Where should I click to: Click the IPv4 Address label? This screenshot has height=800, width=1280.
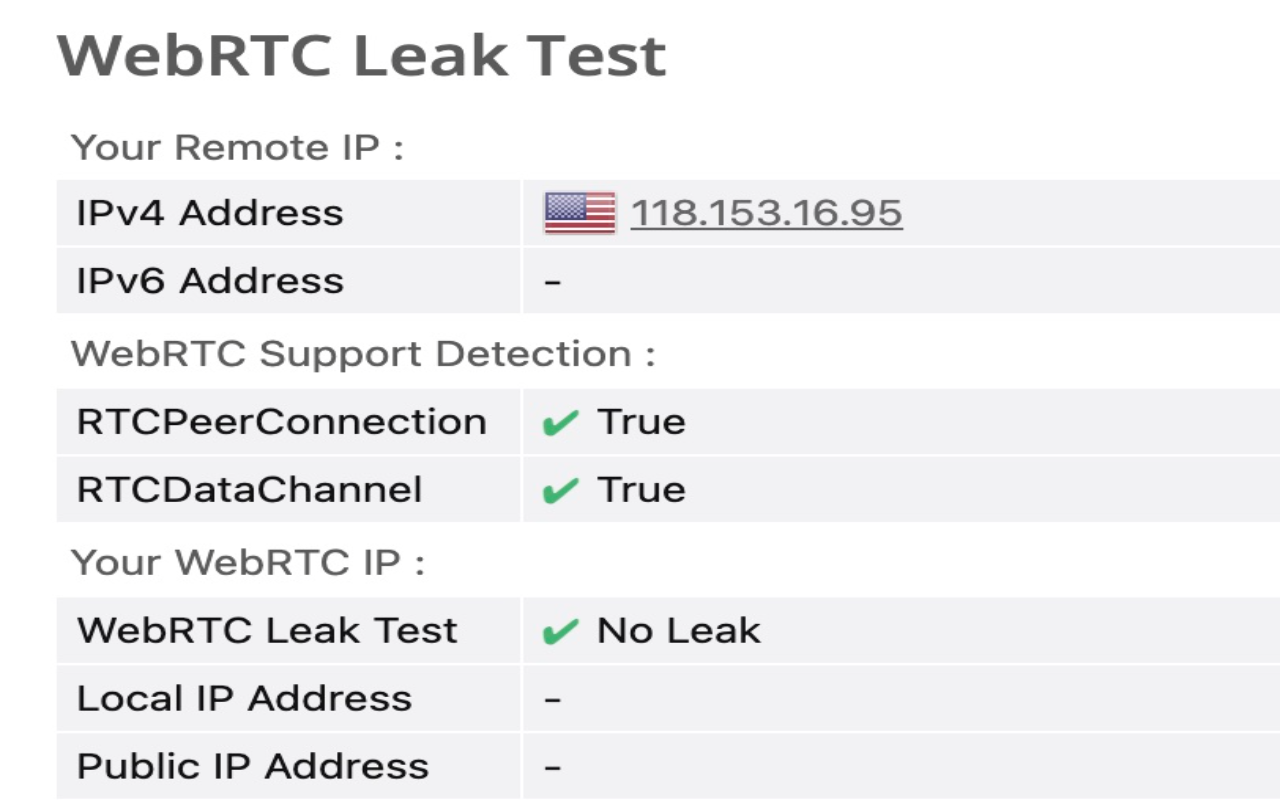(210, 213)
